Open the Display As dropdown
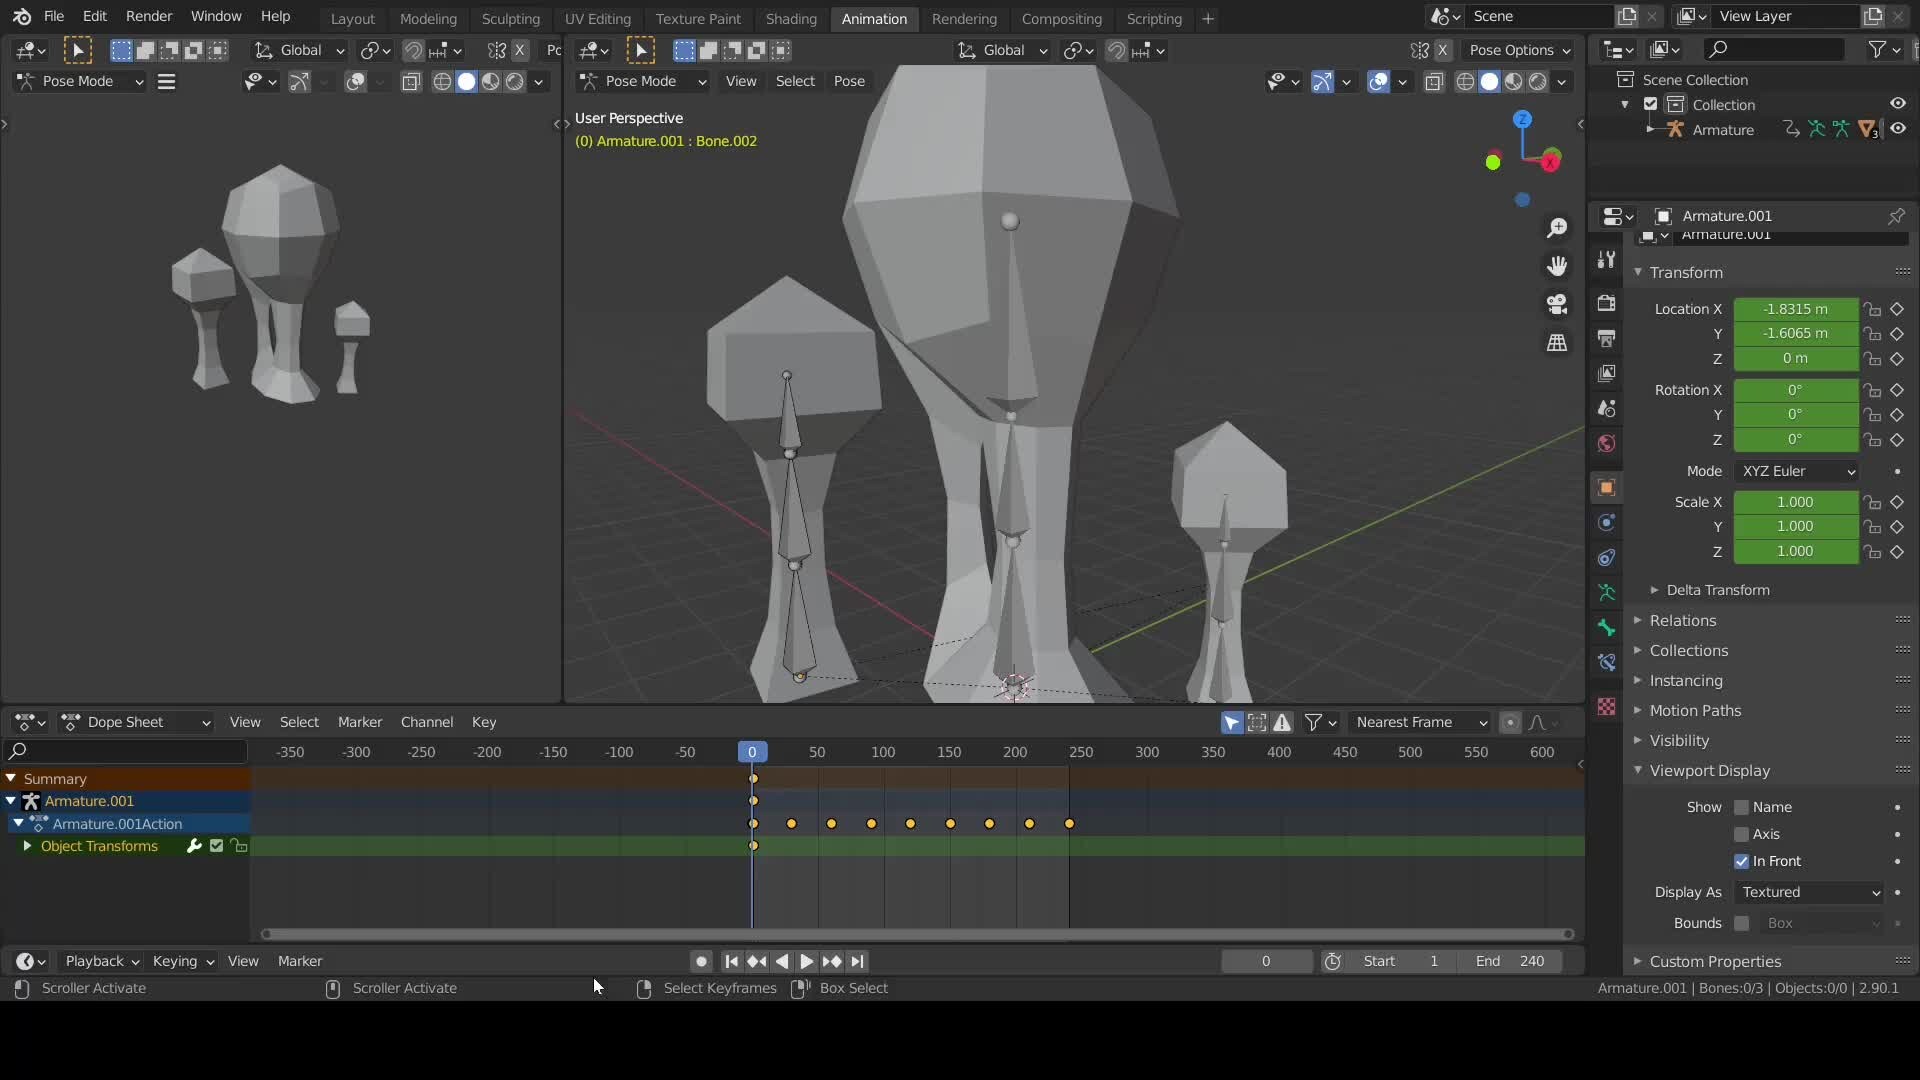This screenshot has width=1920, height=1080. pyautogui.click(x=1808, y=893)
